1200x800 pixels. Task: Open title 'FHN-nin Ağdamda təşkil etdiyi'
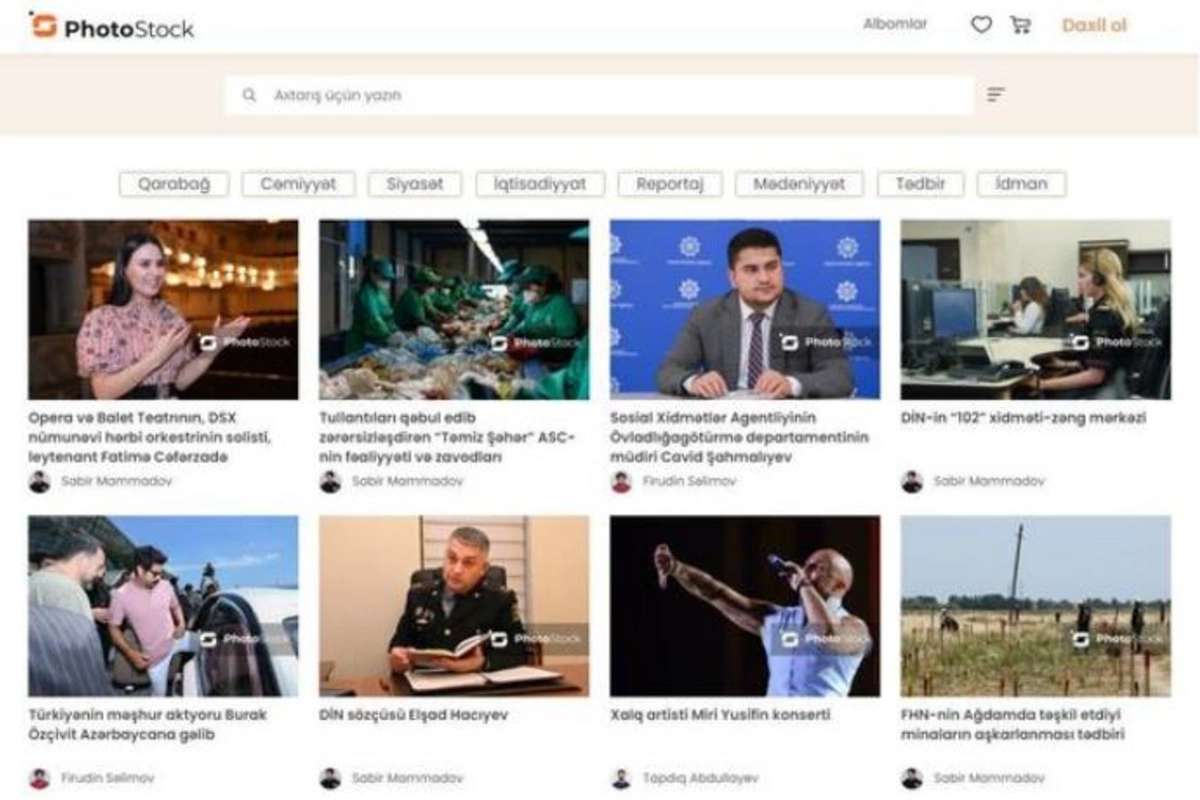pyautogui.click(x=1014, y=725)
